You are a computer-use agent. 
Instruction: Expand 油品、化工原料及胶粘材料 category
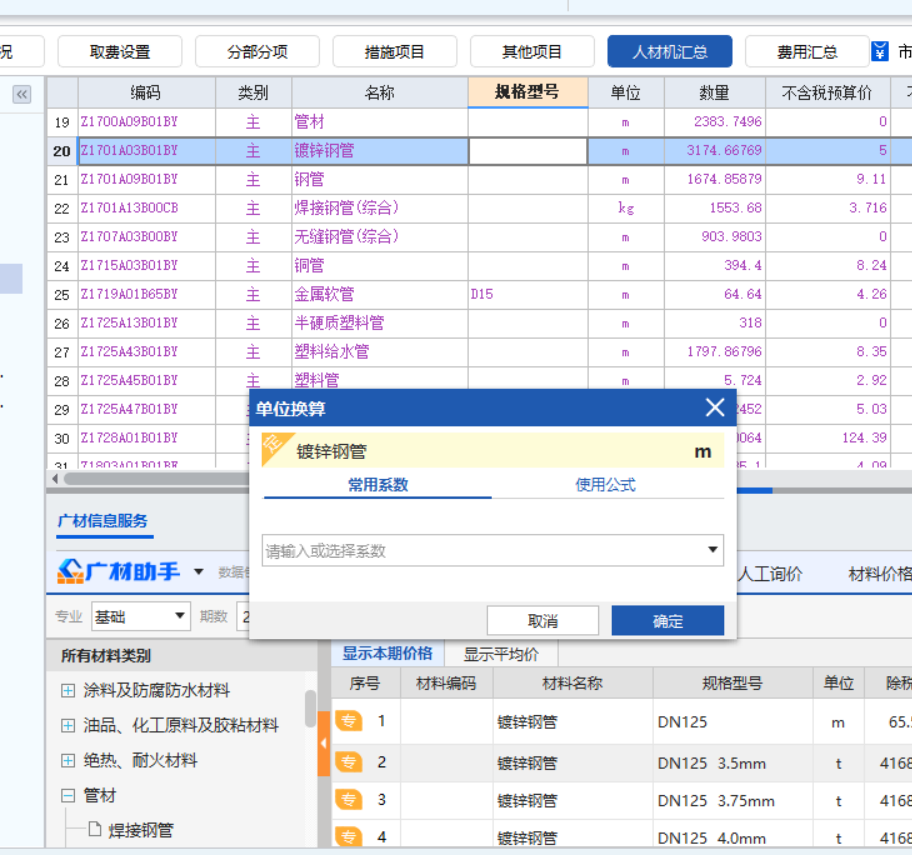(x=68, y=725)
